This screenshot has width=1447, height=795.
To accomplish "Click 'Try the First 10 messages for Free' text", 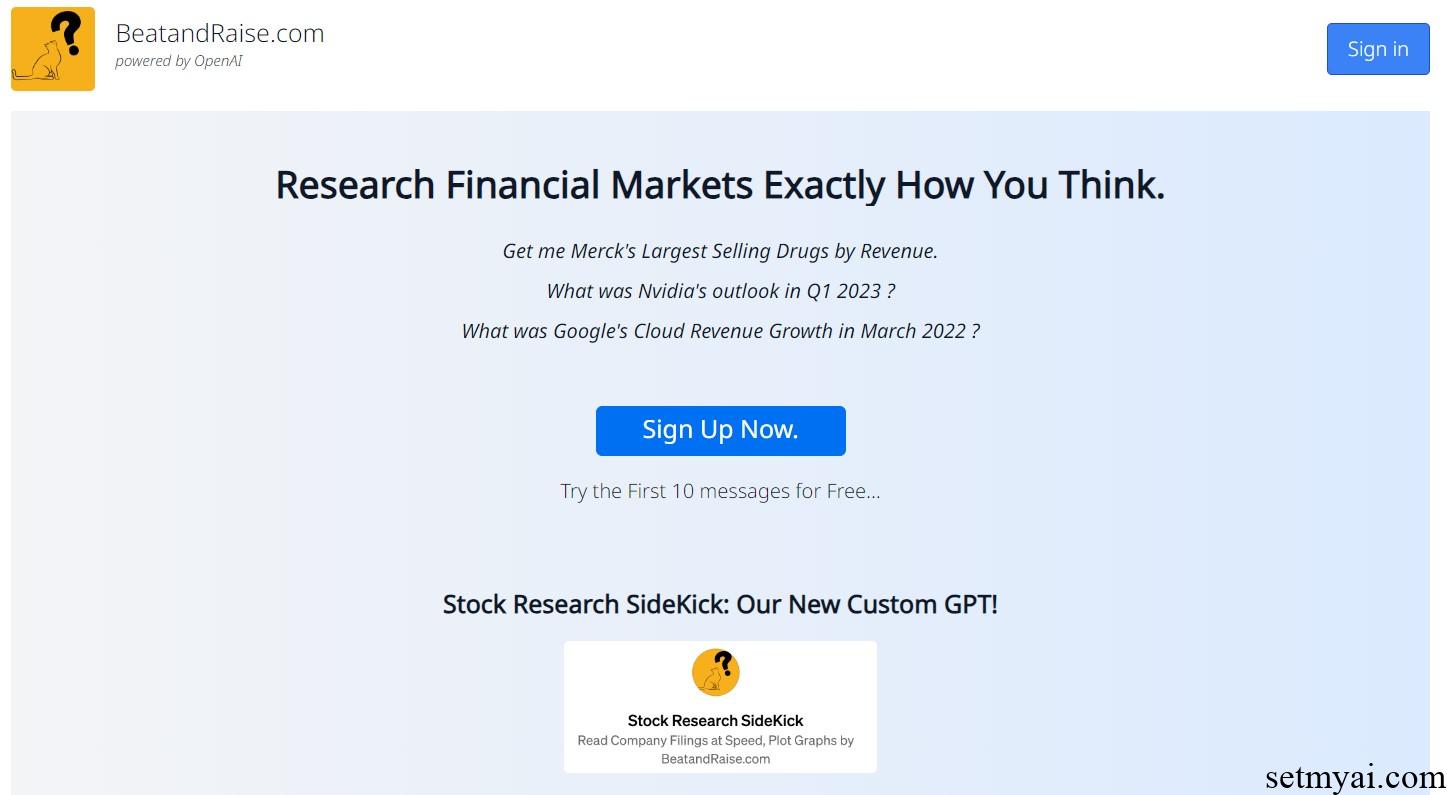I will (x=720, y=491).
